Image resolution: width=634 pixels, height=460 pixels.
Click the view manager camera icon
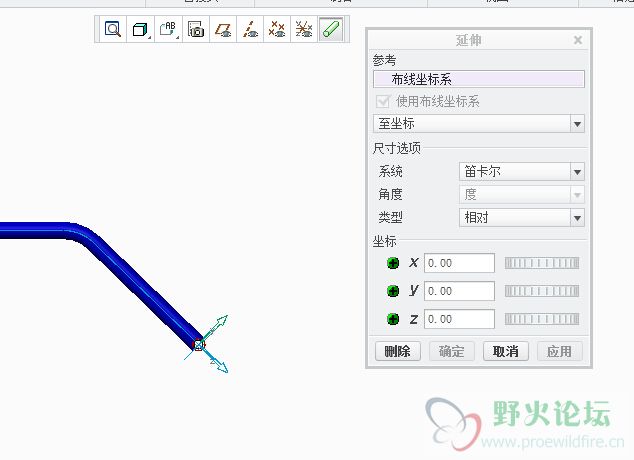(x=196, y=29)
